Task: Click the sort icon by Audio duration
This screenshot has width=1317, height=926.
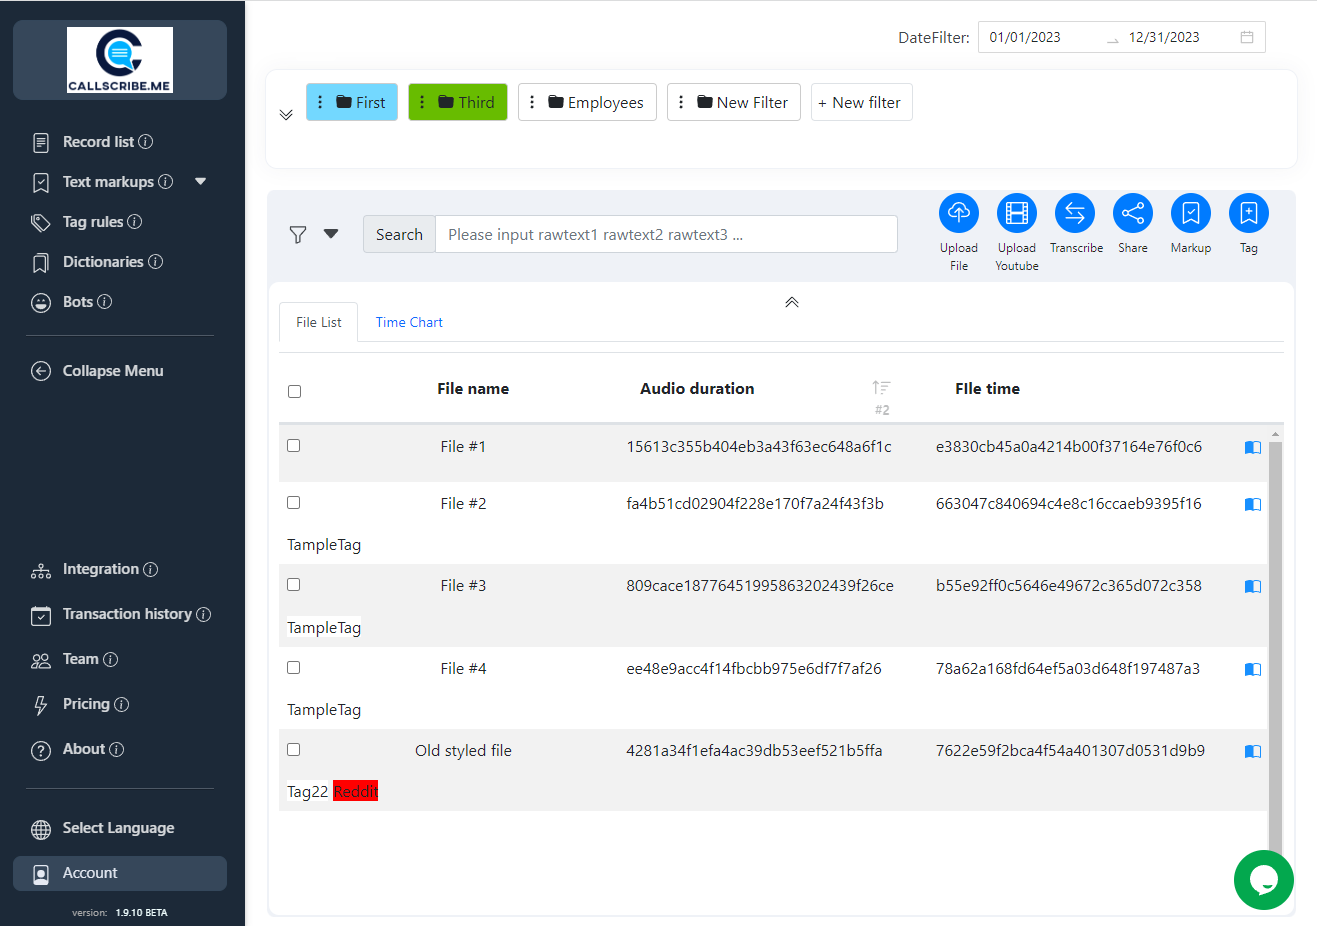Action: tap(881, 388)
